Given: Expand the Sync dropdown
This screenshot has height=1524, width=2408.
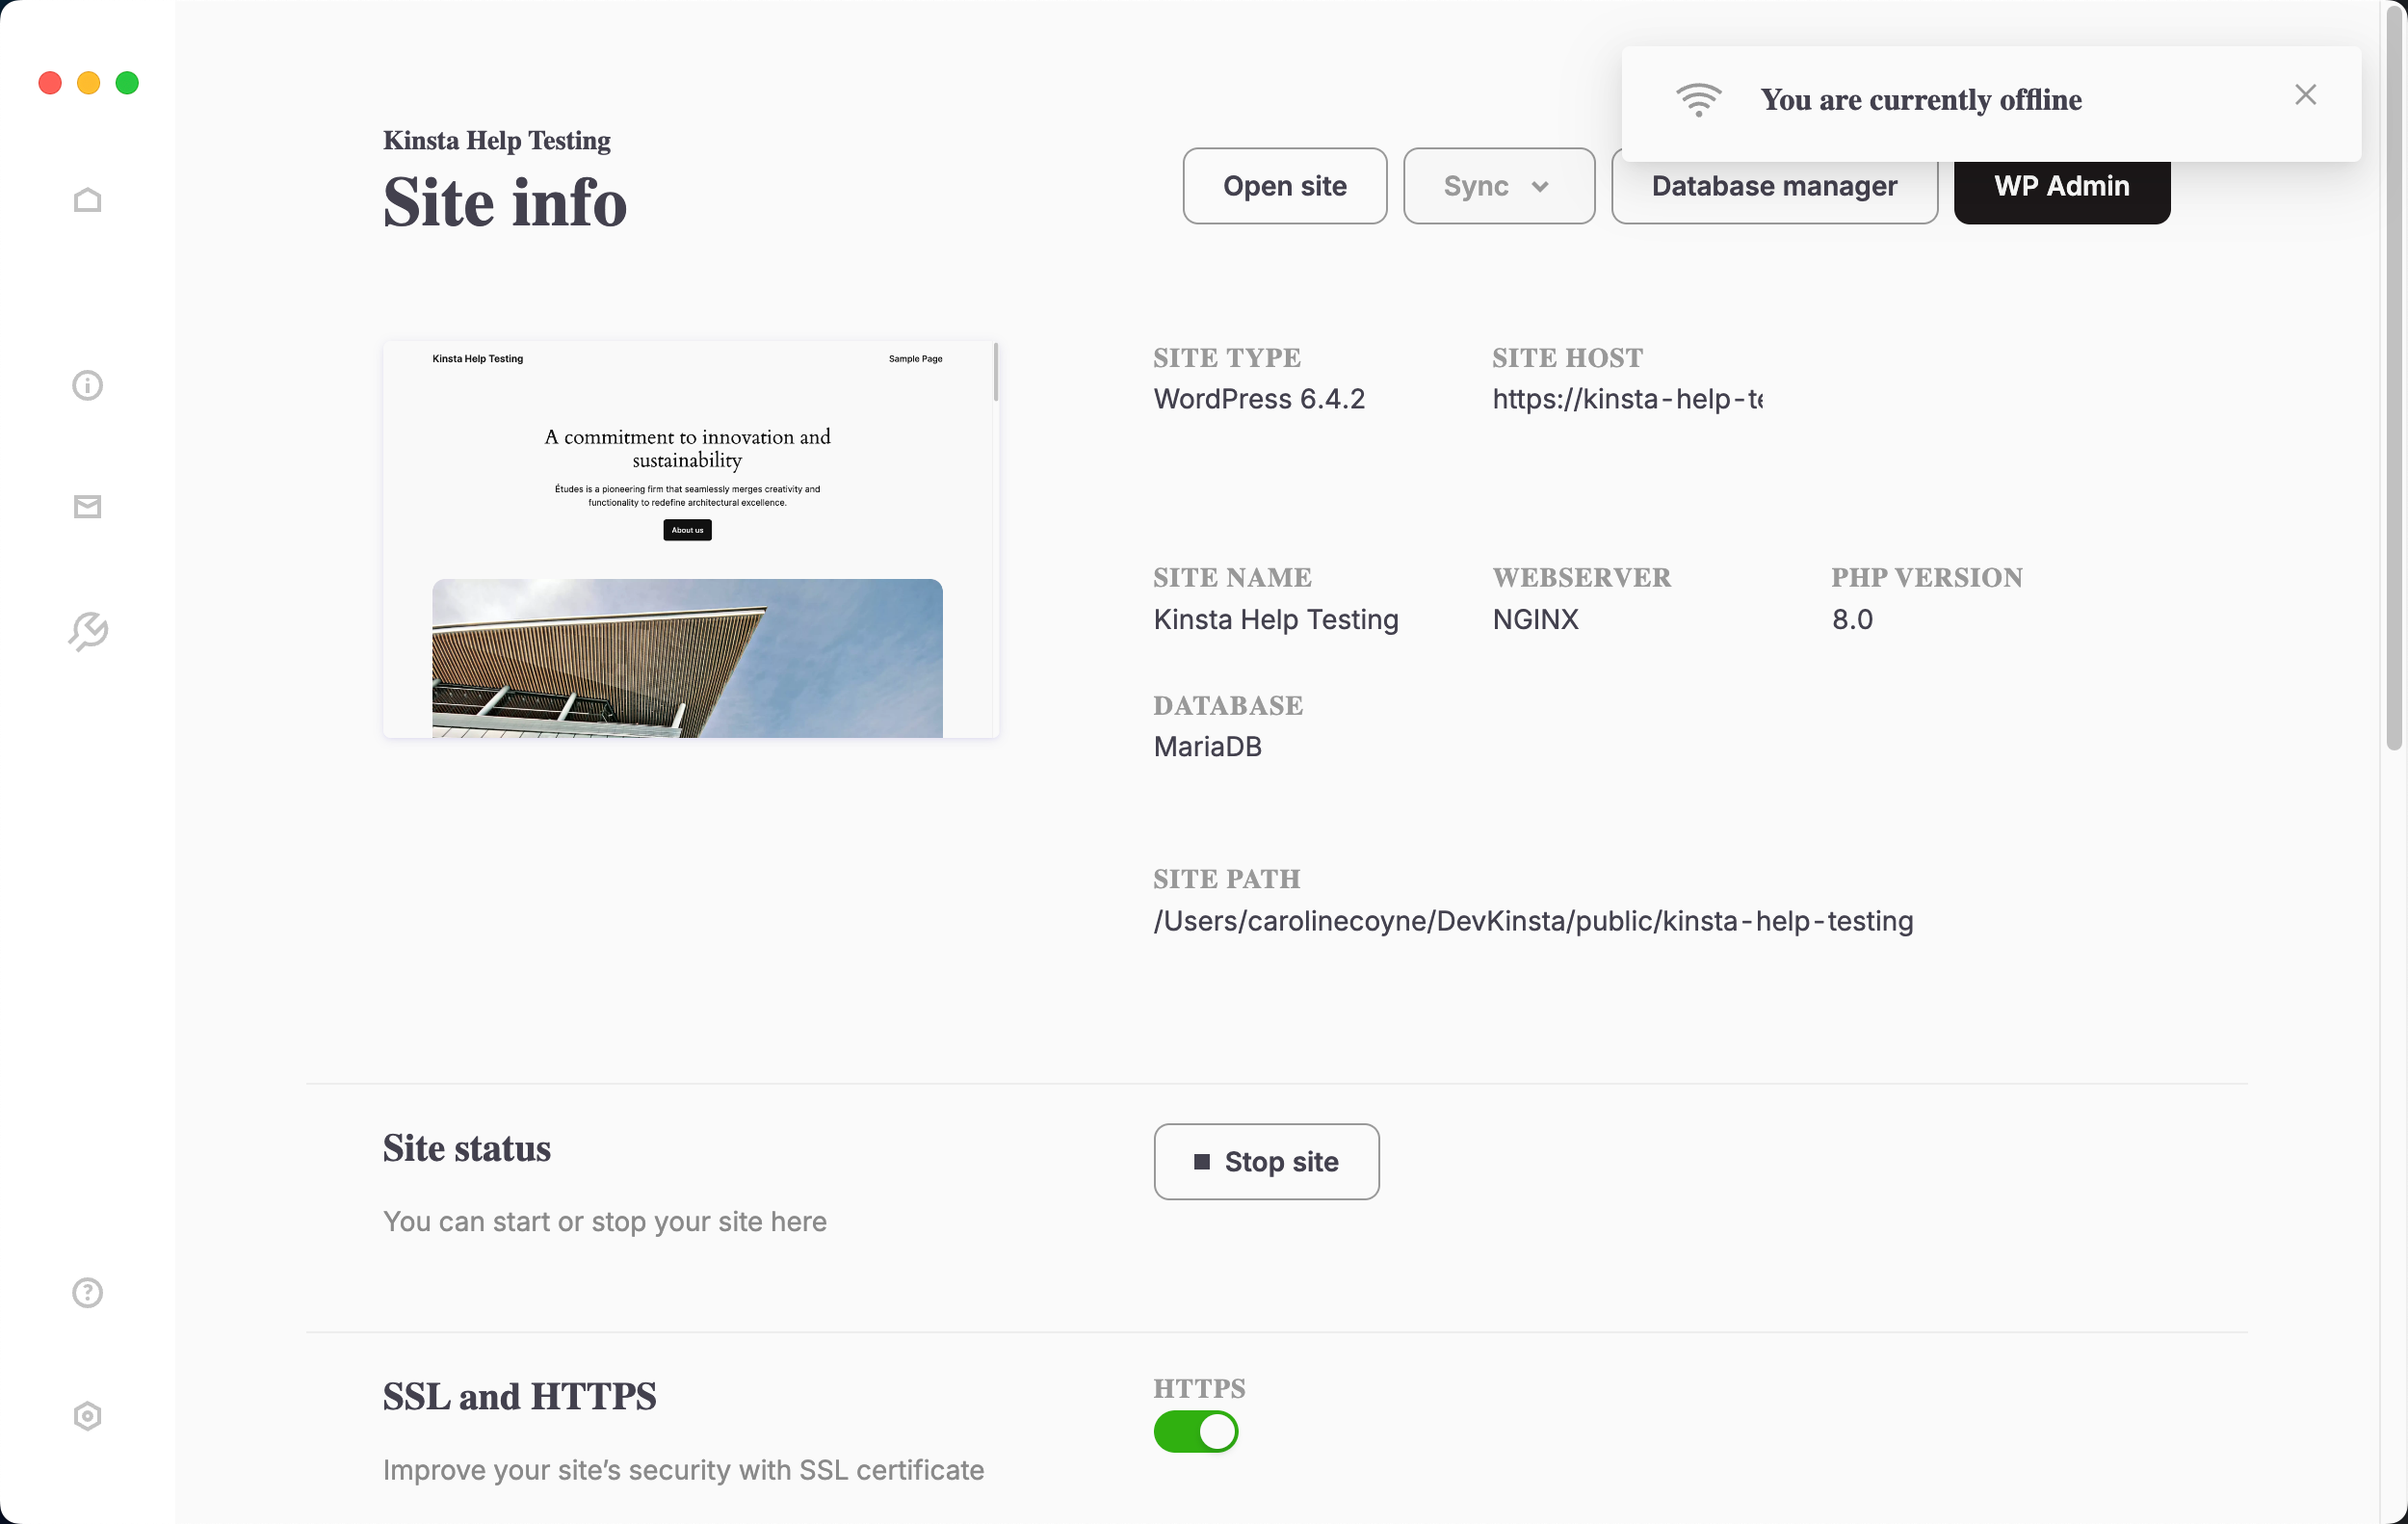Looking at the screenshot, I should pyautogui.click(x=1498, y=186).
